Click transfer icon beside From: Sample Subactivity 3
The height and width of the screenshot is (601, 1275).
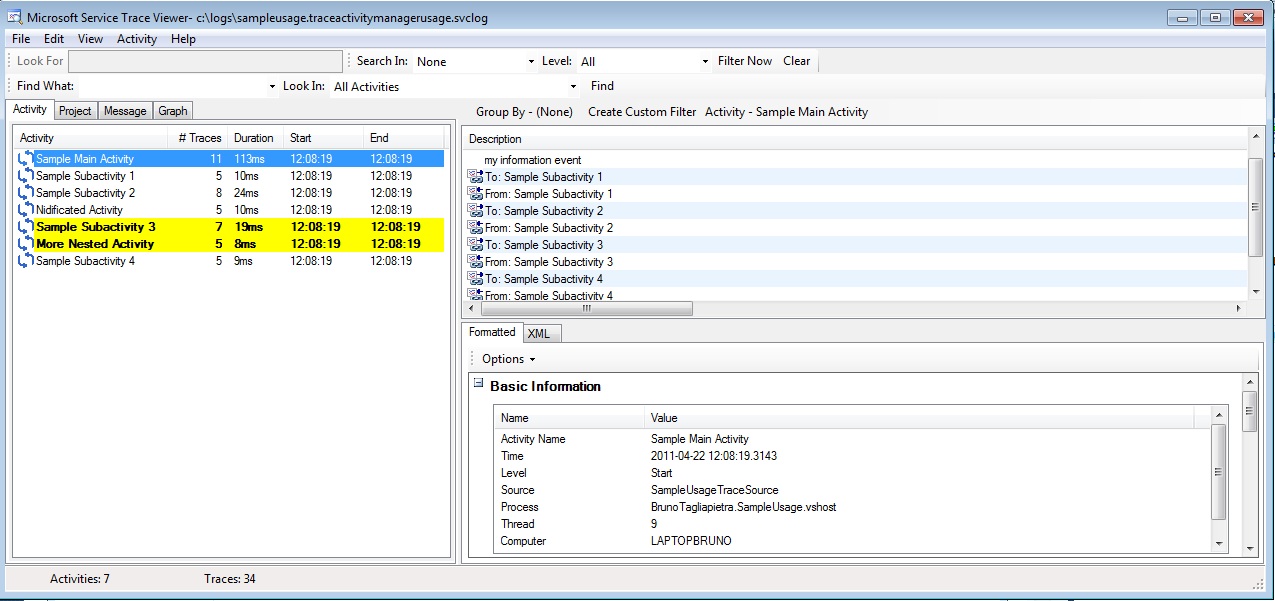click(475, 262)
